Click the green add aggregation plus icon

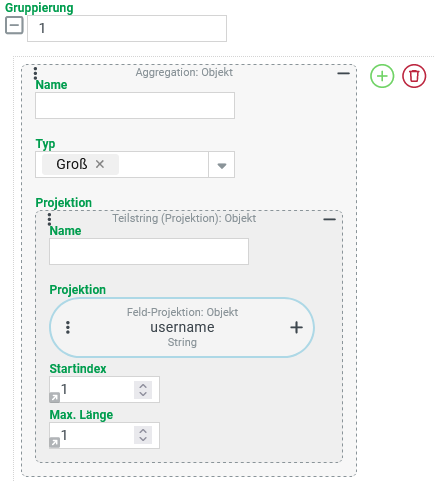tap(382, 76)
